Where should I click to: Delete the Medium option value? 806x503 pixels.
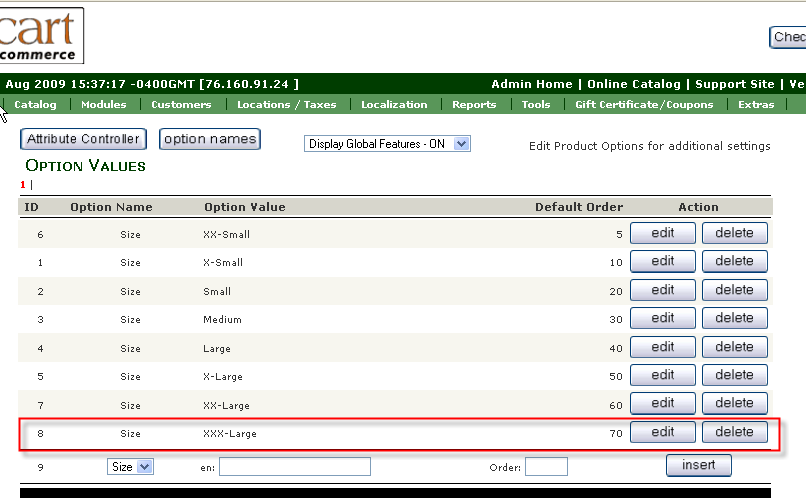(x=734, y=319)
